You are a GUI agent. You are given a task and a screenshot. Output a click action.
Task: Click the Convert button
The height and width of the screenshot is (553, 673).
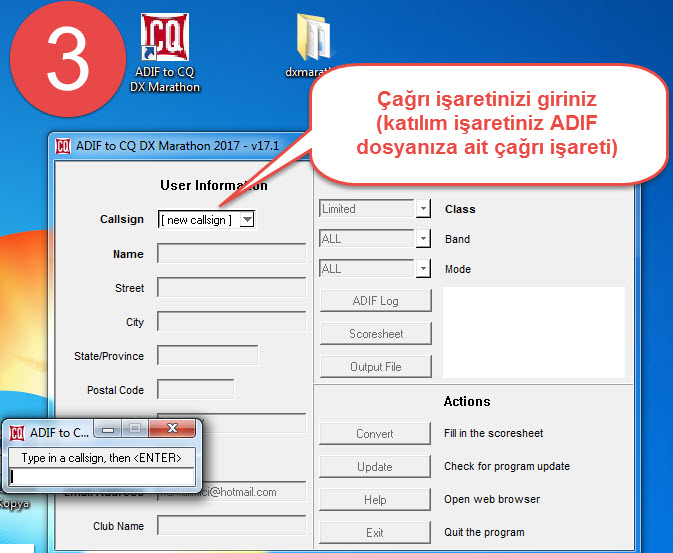pyautogui.click(x=375, y=434)
